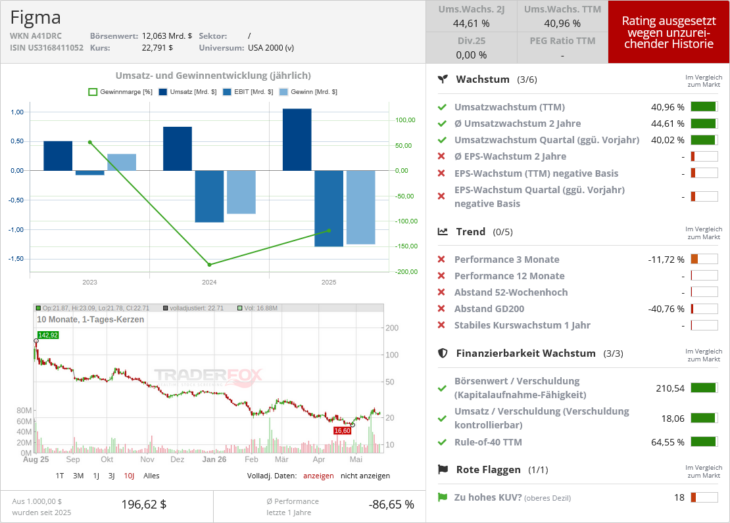Click the ISIN US3168411052 text
The image size is (730, 523).
(47, 48)
